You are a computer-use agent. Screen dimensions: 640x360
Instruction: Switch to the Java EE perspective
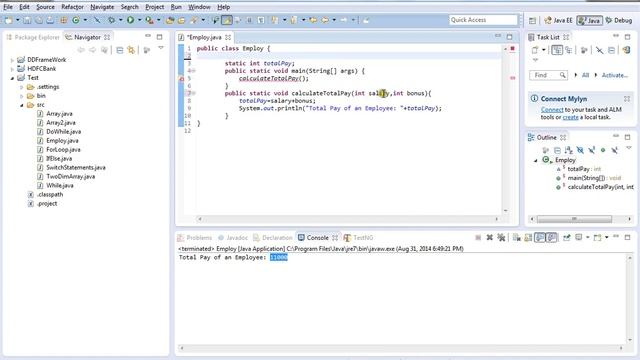[x=558, y=20]
